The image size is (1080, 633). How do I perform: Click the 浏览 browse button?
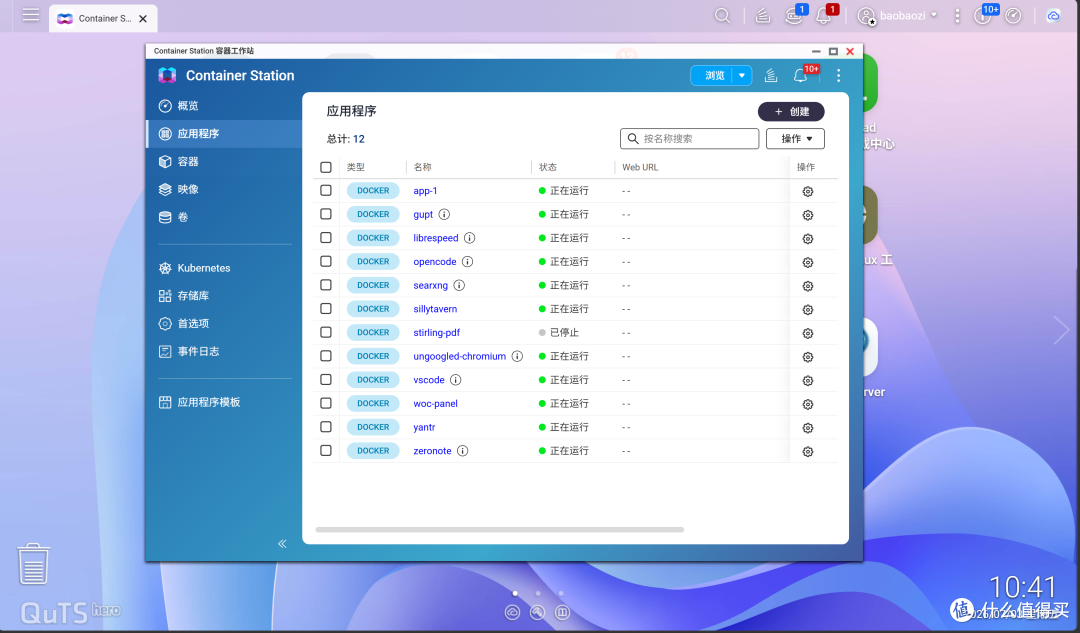click(x=713, y=75)
